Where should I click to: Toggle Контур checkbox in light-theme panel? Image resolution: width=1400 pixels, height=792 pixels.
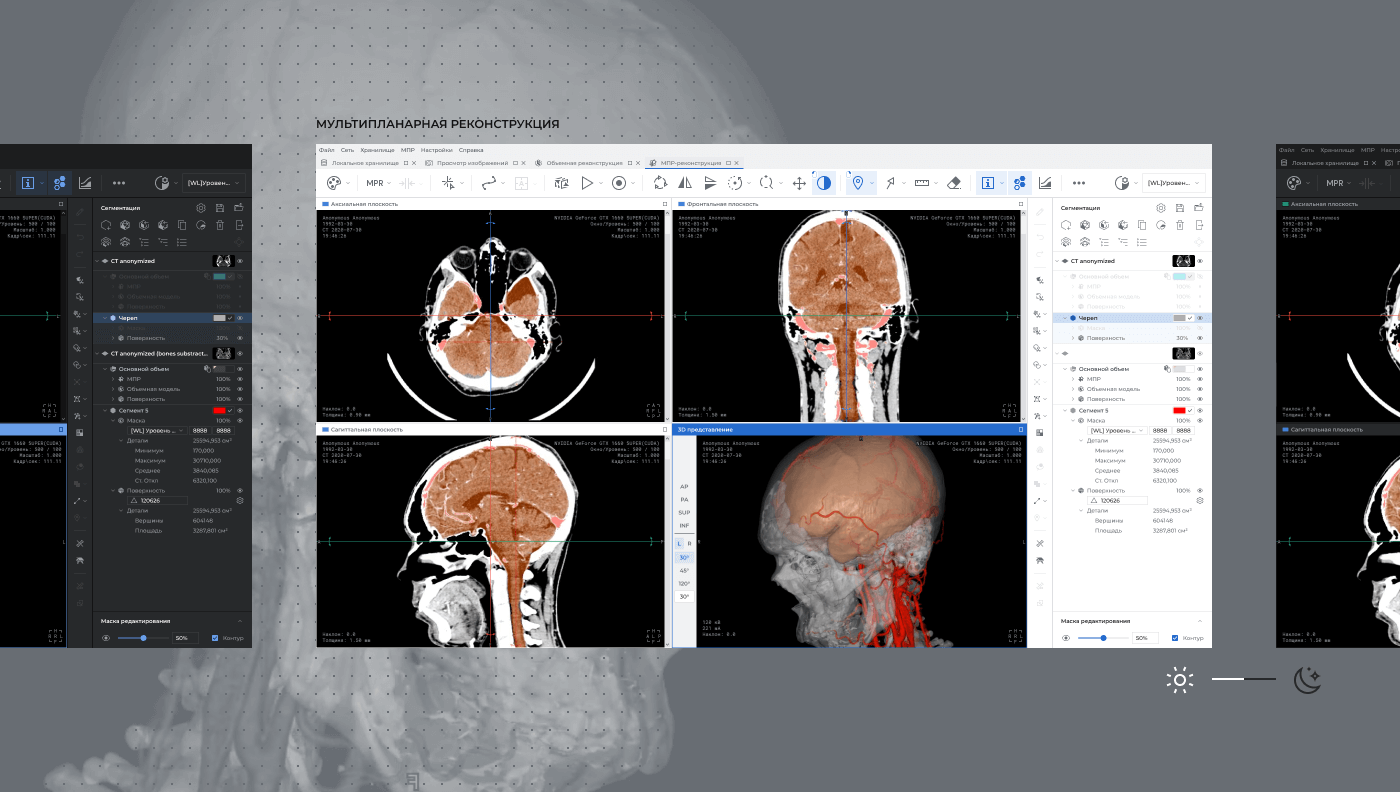tap(1174, 638)
